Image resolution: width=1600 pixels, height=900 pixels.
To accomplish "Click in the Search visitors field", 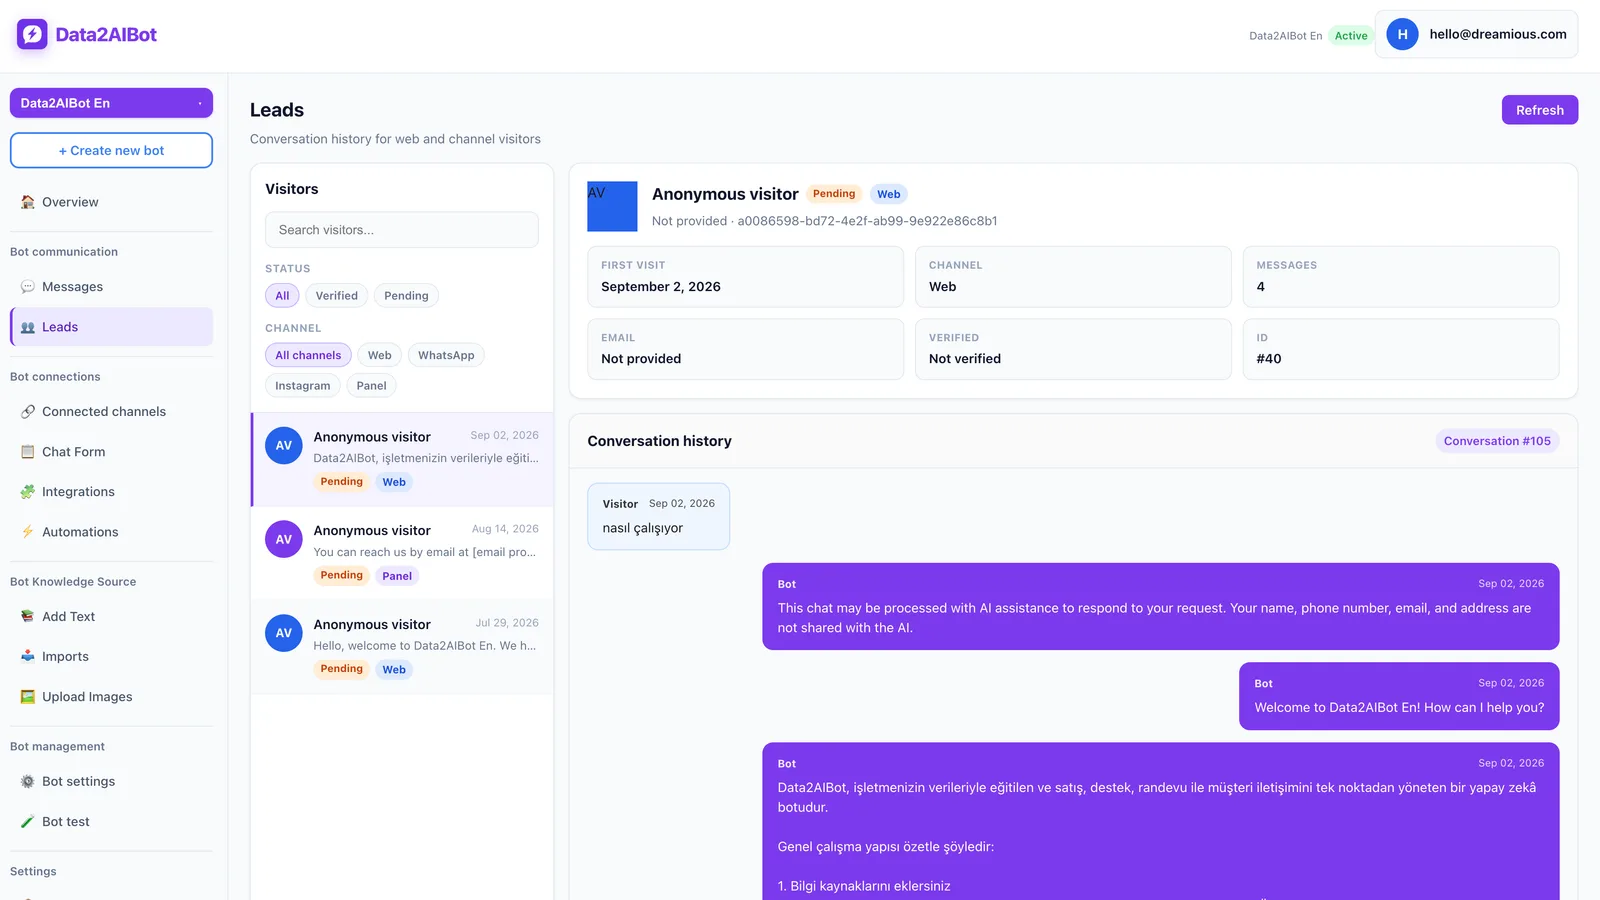I will coord(402,230).
